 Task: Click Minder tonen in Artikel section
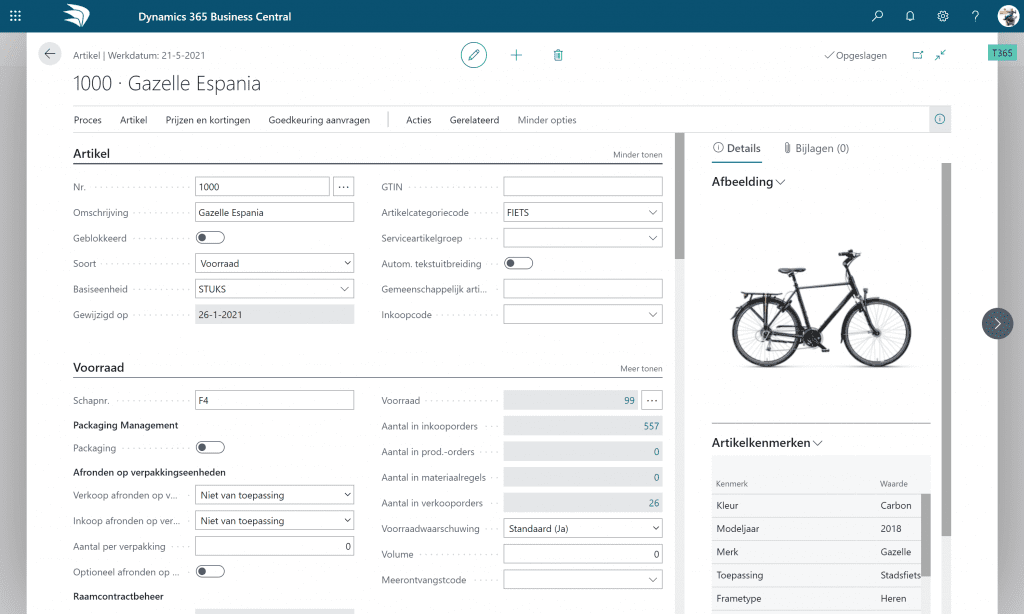[637, 155]
